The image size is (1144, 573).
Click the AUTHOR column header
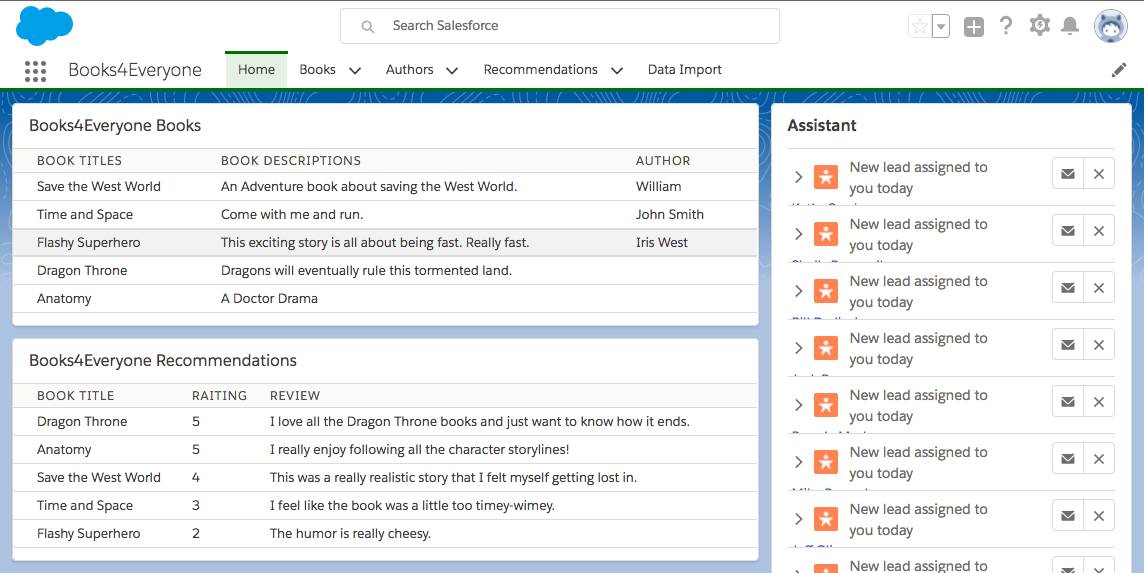[x=662, y=161]
